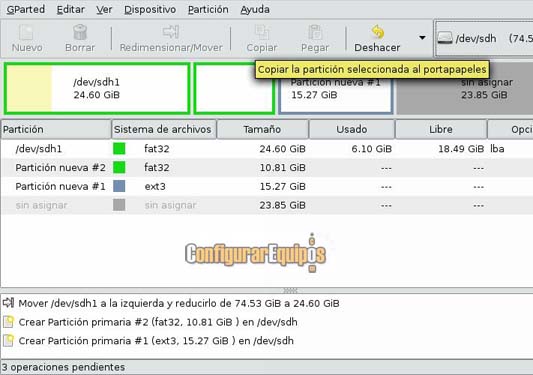Click the blue ext3 color swatch
533x375 pixels.
(119, 186)
